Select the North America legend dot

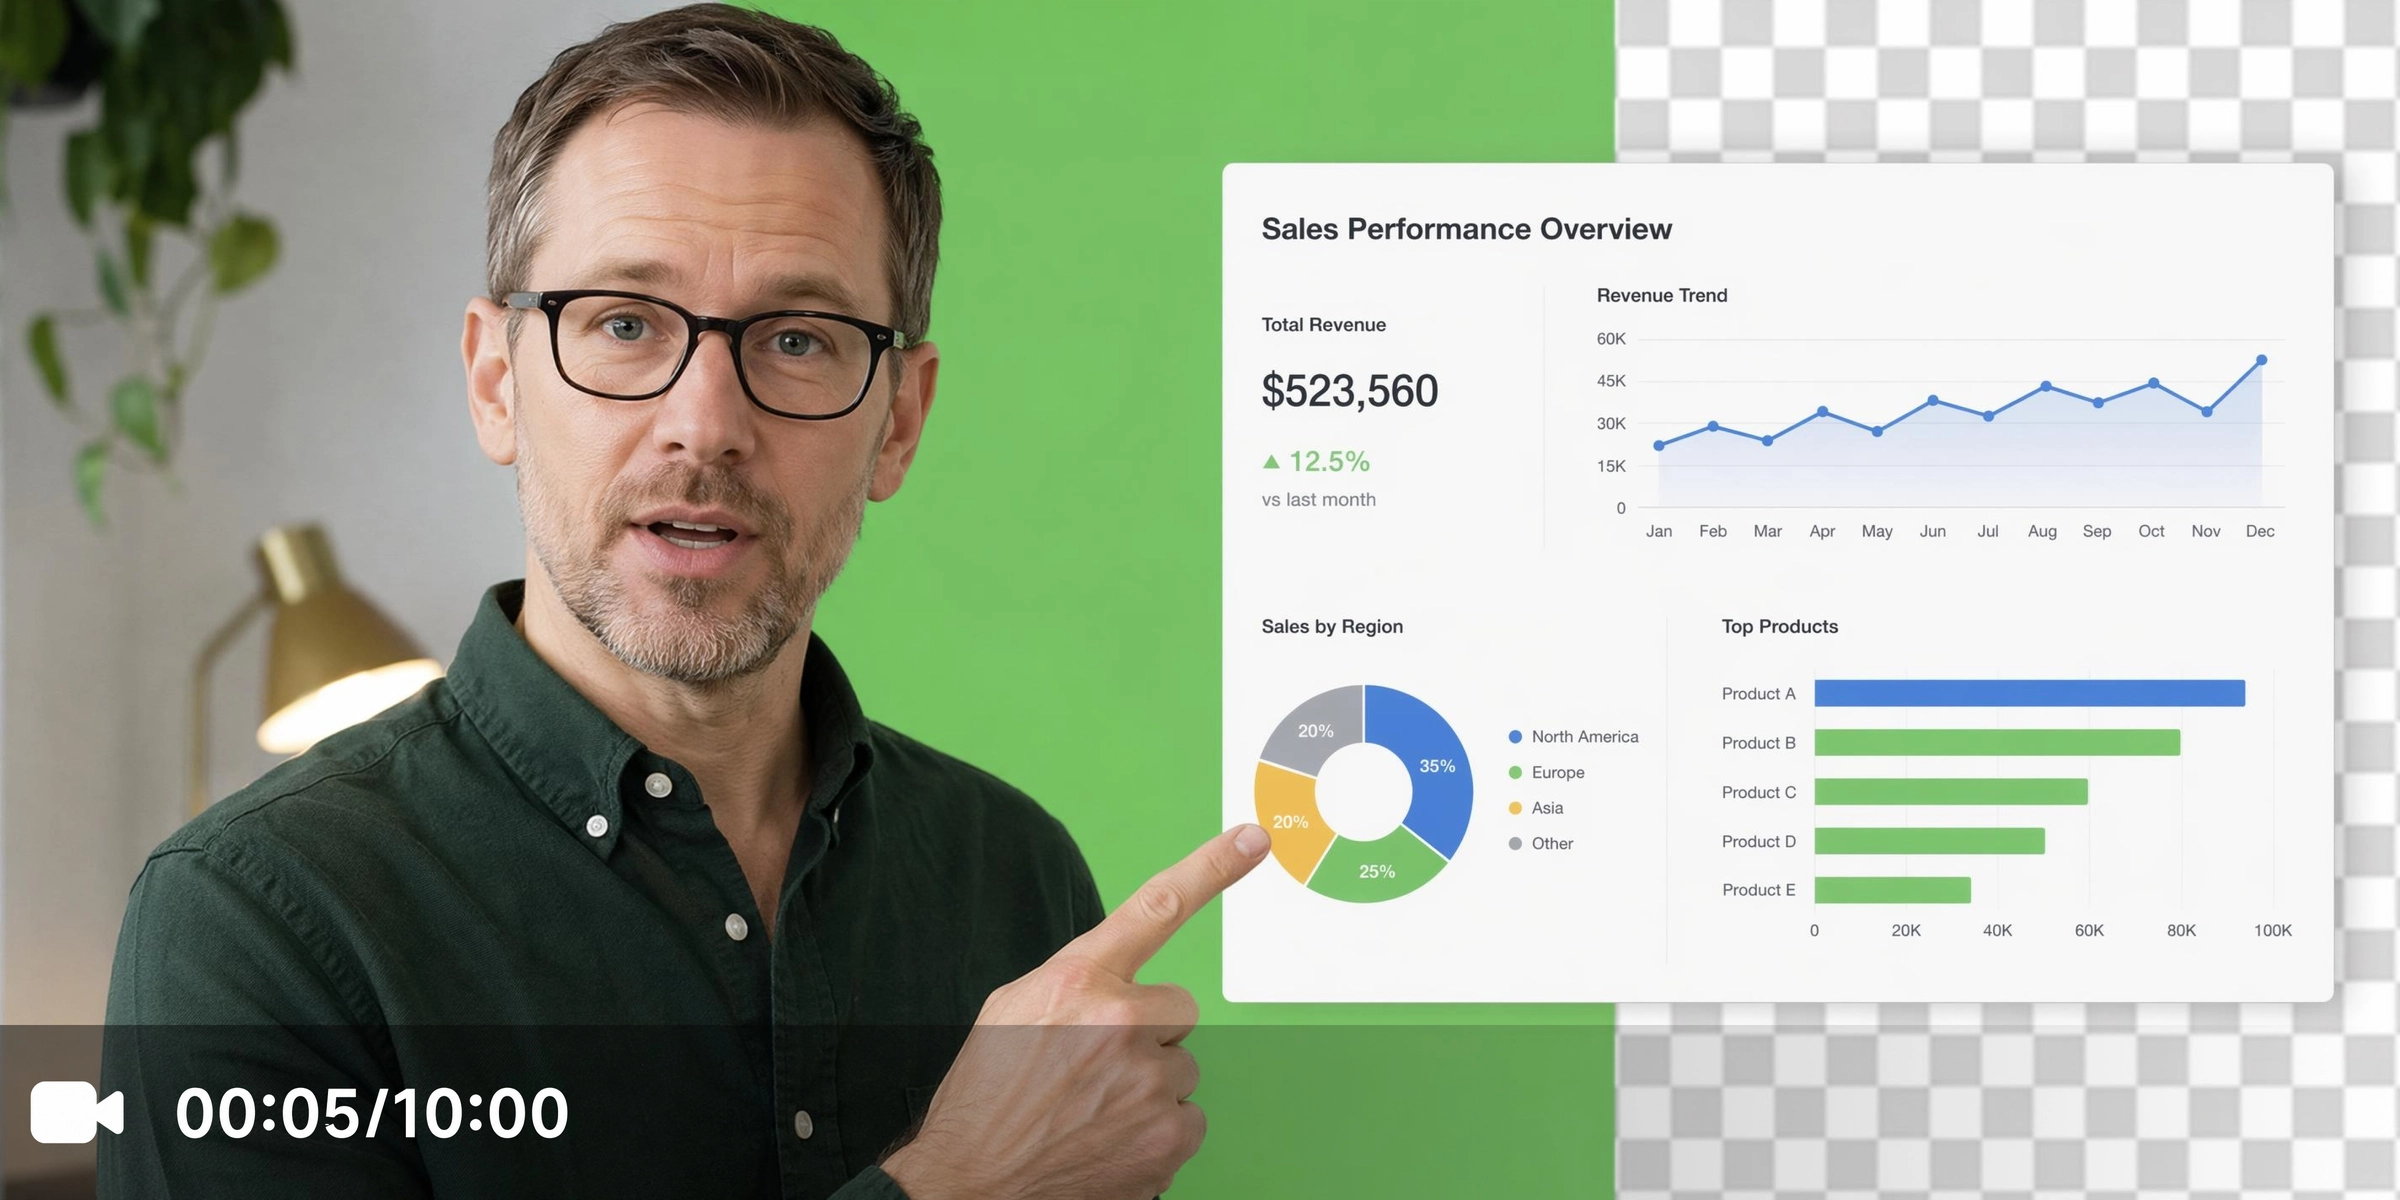click(x=1515, y=737)
